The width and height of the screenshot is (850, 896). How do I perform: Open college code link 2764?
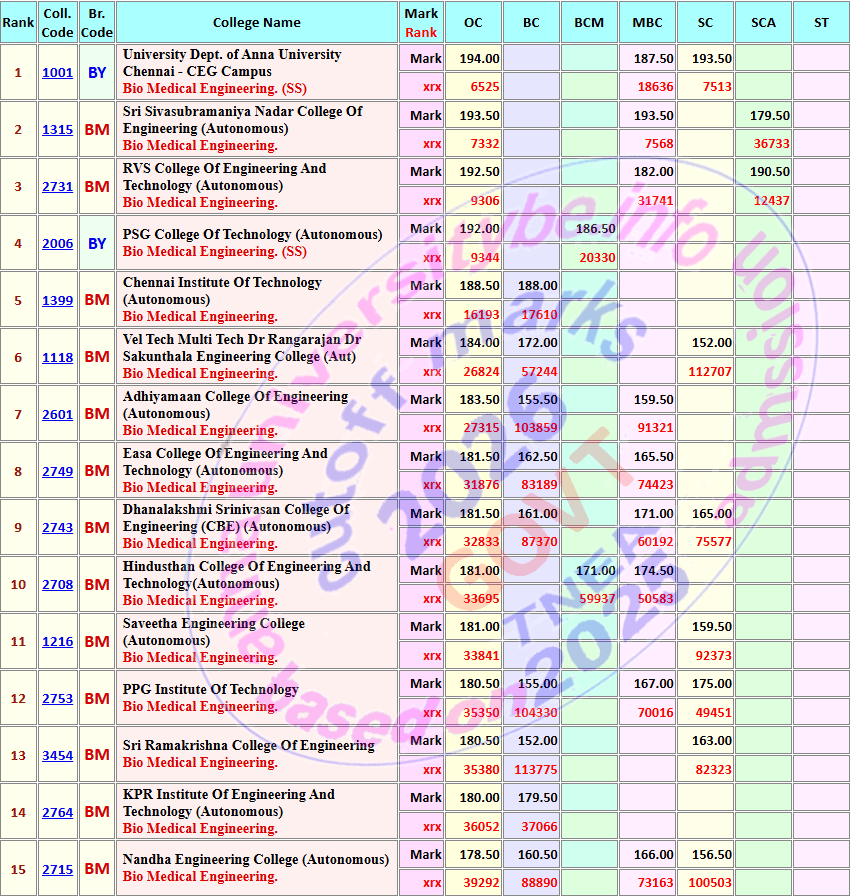[x=57, y=812]
